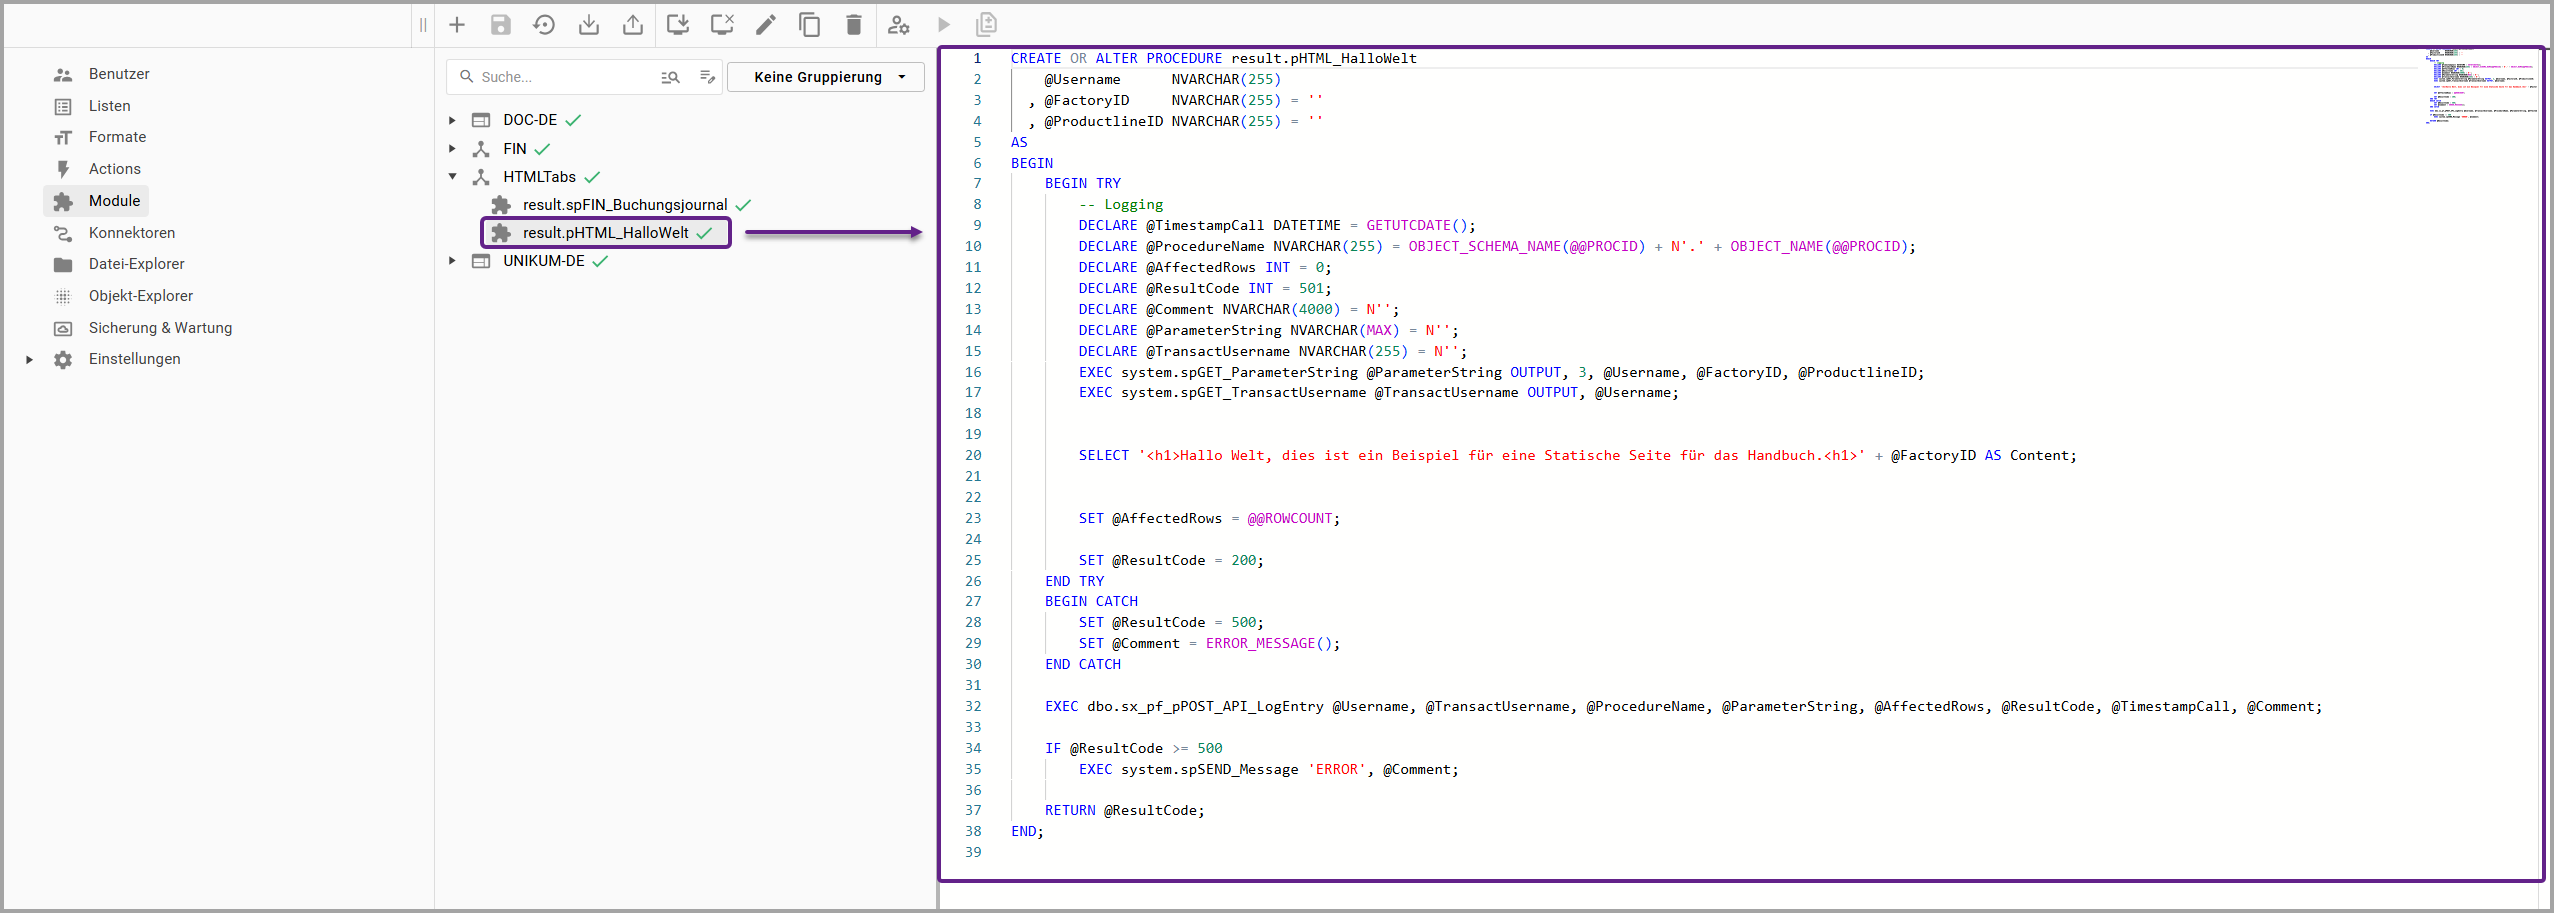Click the floppy disk save icon

point(501,25)
